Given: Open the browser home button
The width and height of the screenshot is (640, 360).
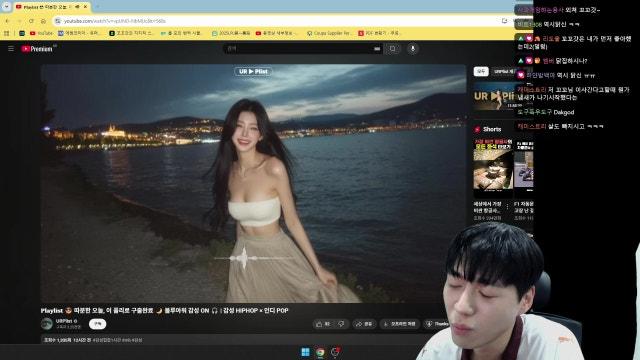Looking at the screenshot, I should (43, 21).
